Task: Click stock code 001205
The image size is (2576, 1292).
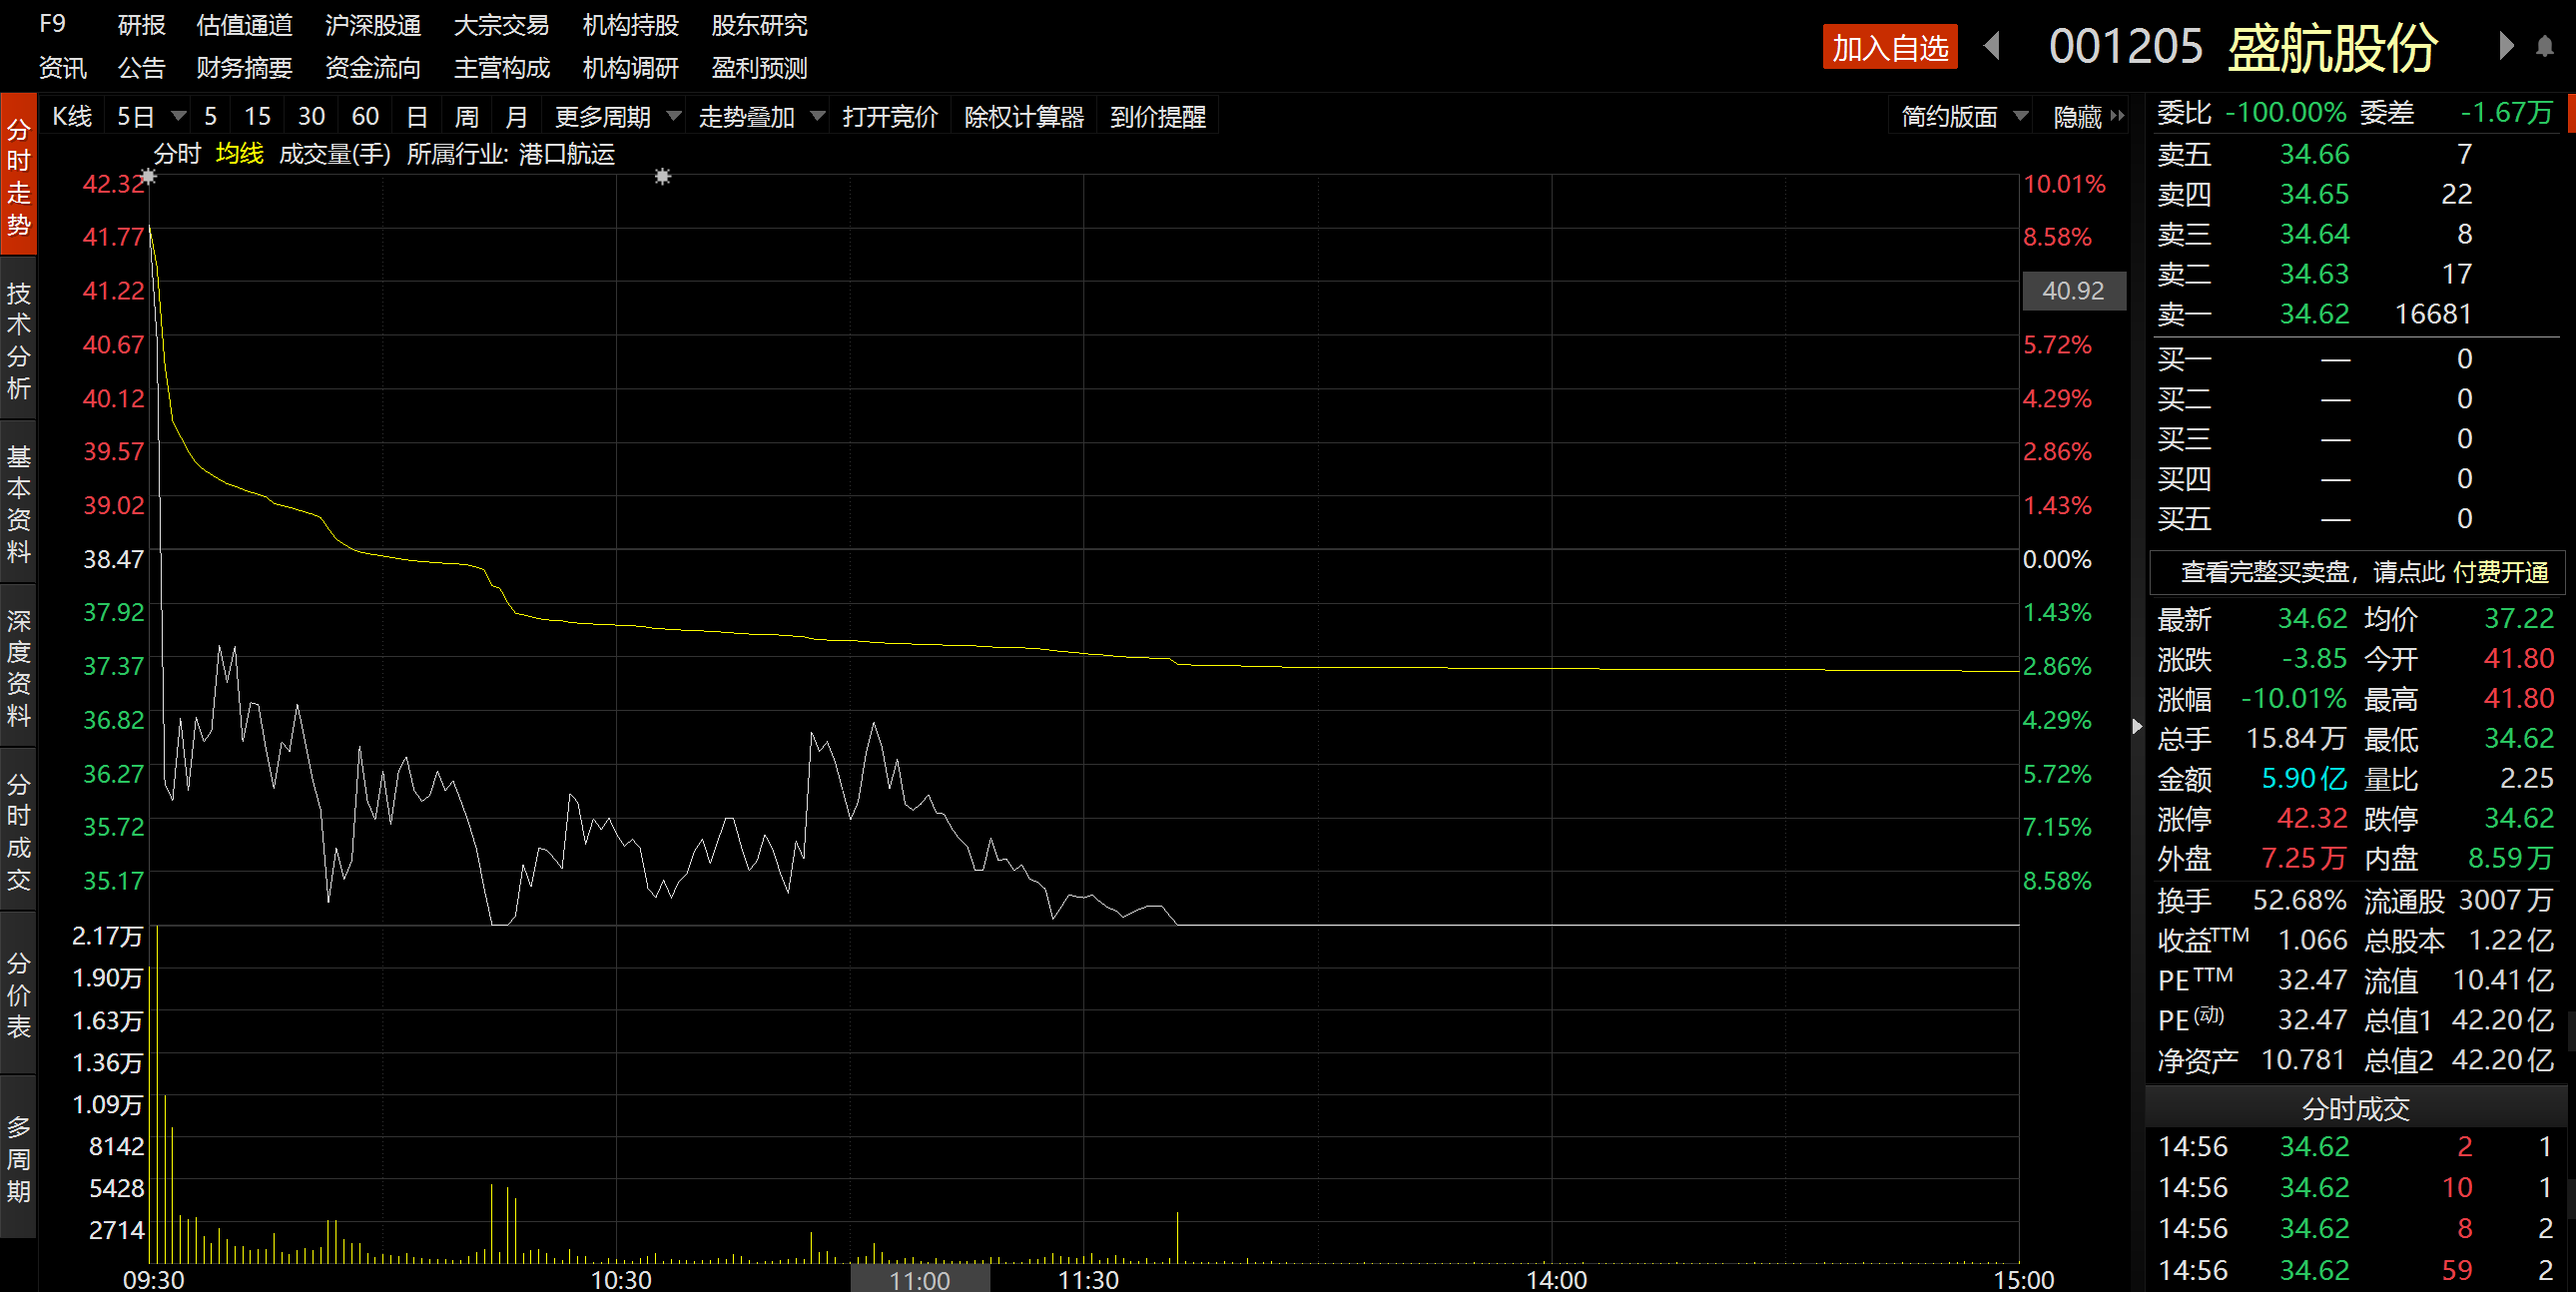Action: coord(2125,47)
